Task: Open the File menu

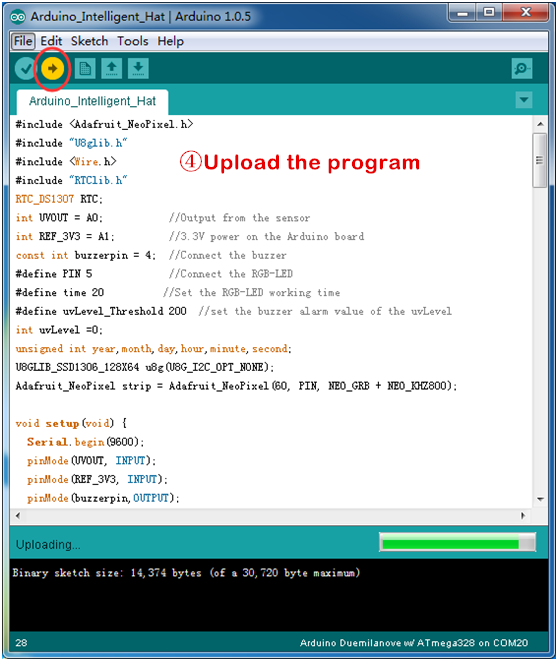Action: pos(23,41)
